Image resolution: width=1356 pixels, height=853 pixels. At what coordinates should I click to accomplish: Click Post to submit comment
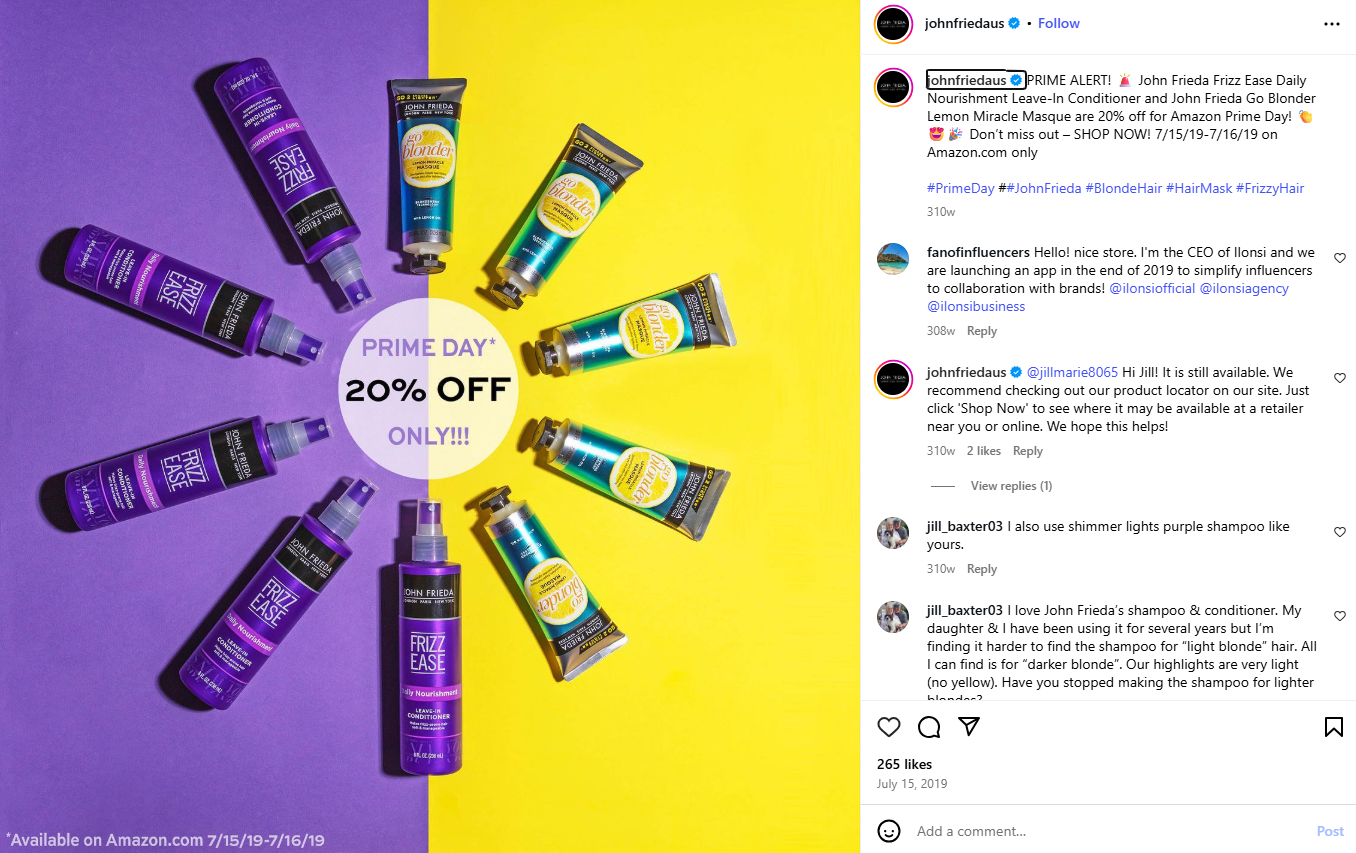click(1330, 831)
